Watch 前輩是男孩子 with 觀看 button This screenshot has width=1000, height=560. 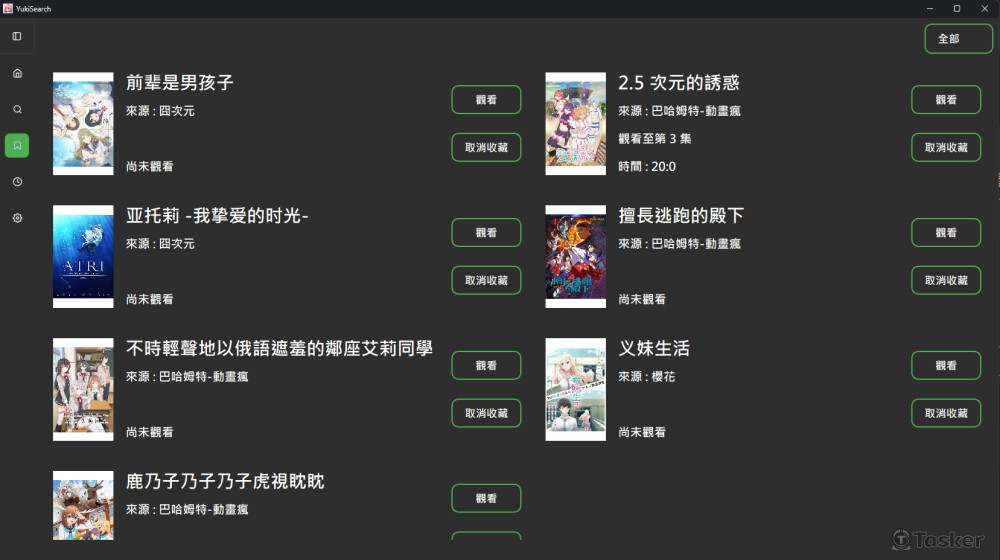pyautogui.click(x=486, y=99)
